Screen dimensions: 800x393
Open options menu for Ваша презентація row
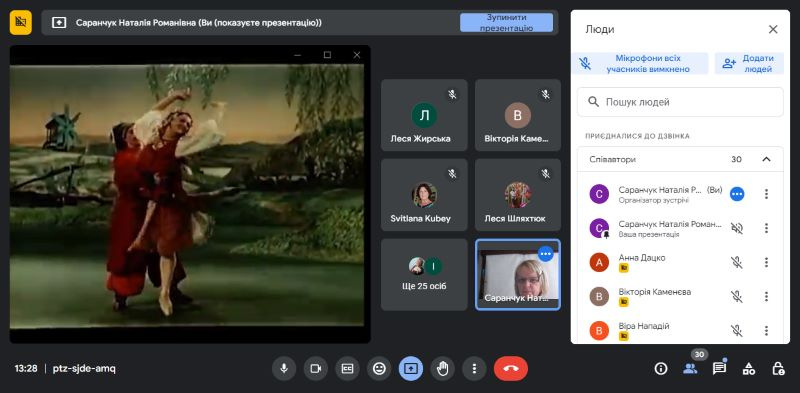coord(766,228)
